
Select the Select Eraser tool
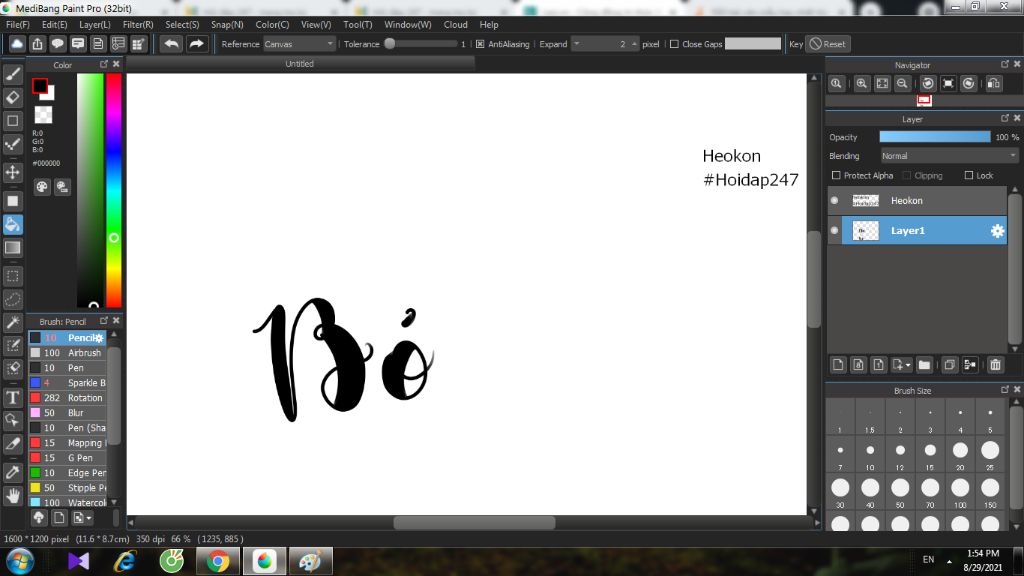click(12, 368)
